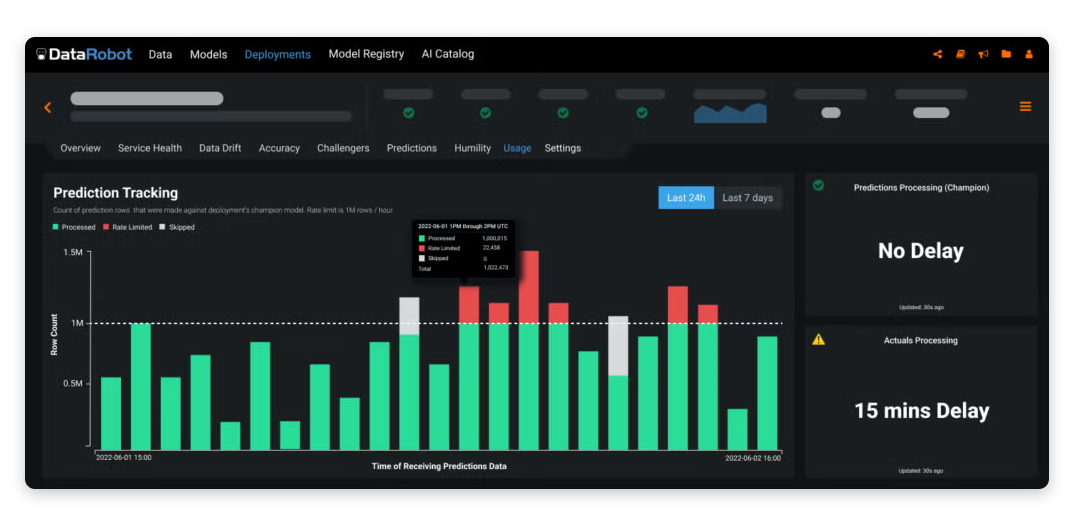Open the Settings tab

563,148
